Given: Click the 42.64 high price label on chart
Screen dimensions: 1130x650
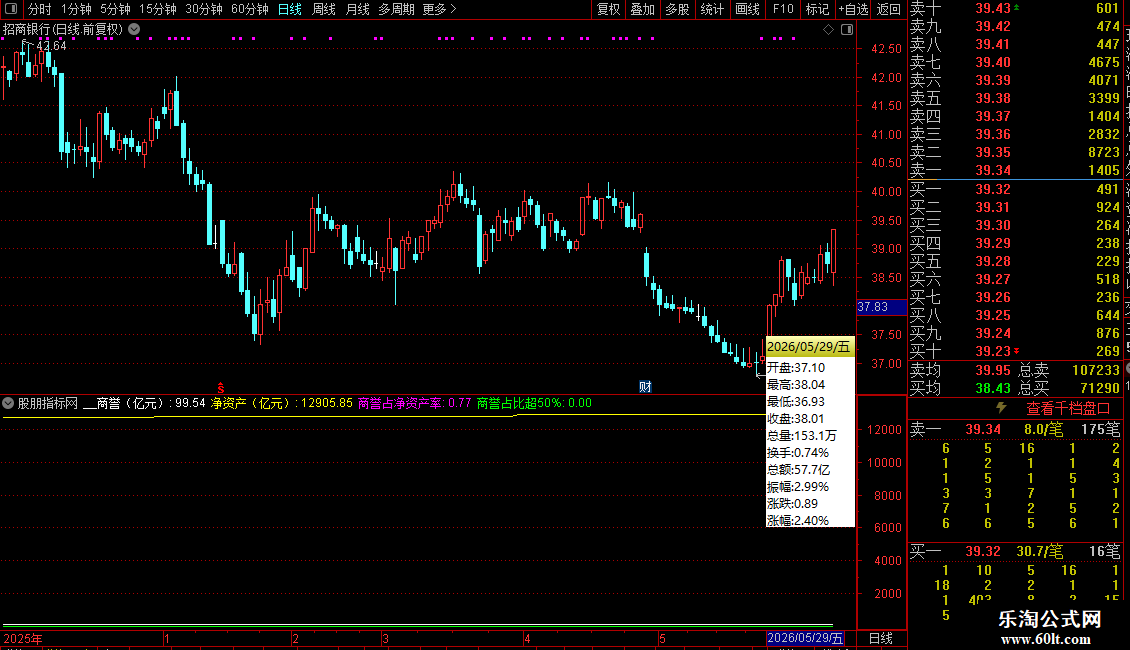Looking at the screenshot, I should pyautogui.click(x=50, y=45).
